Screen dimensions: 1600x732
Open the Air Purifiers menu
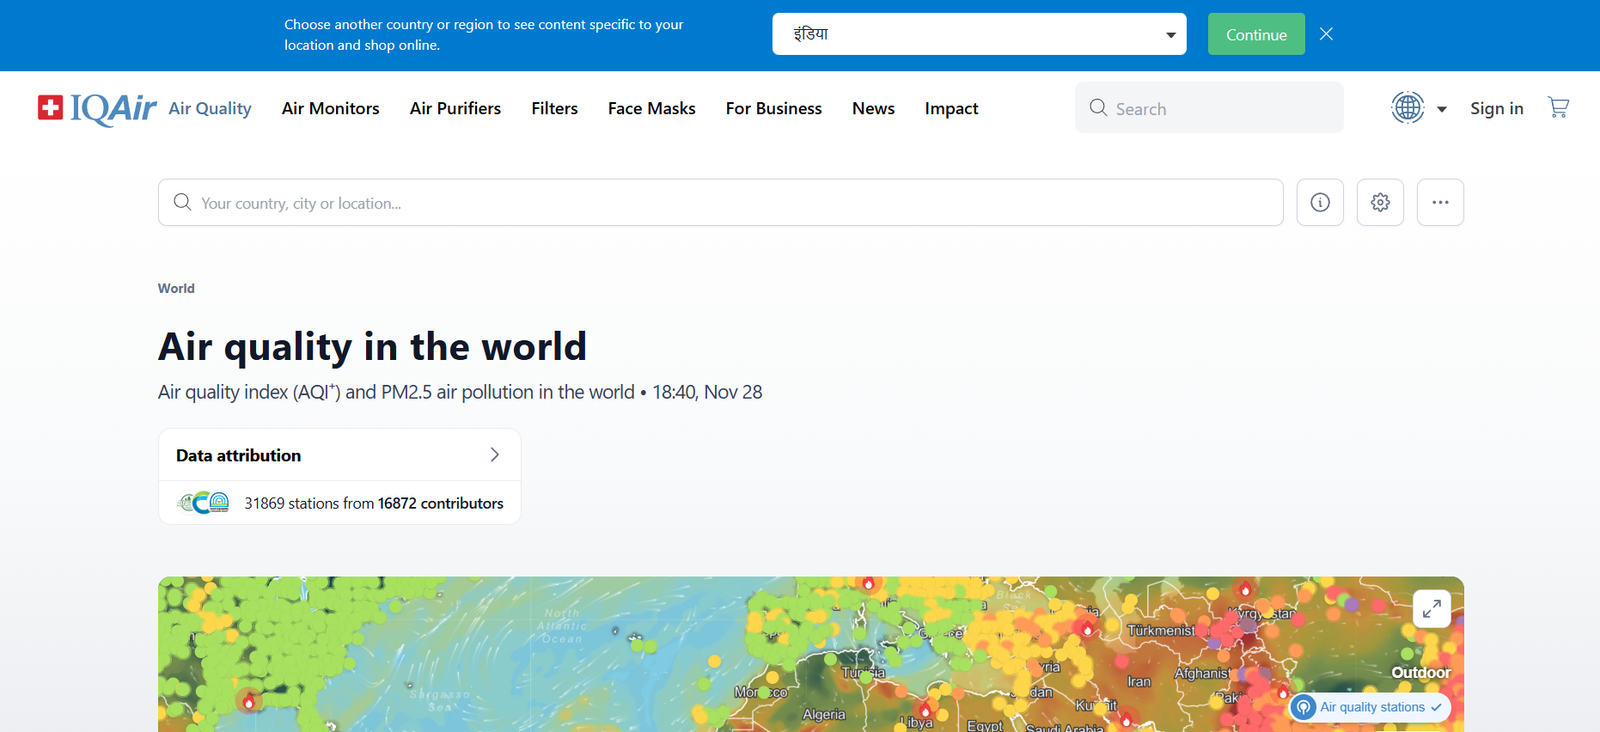pyautogui.click(x=455, y=108)
